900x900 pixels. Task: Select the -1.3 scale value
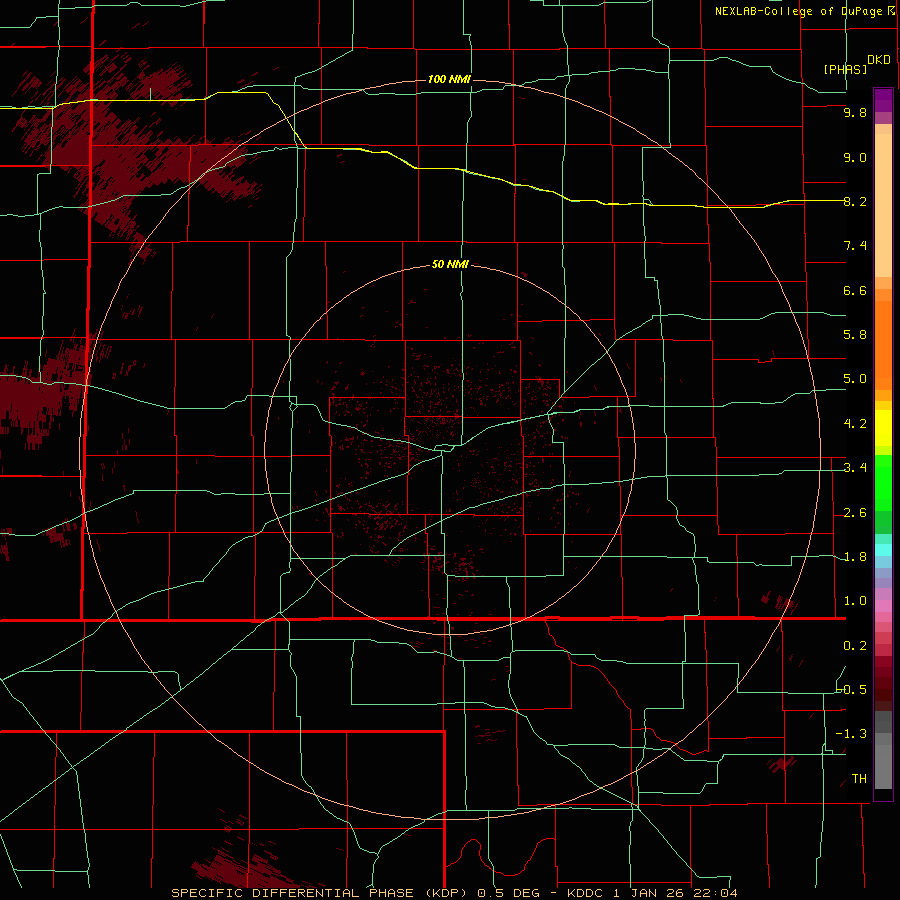click(852, 734)
